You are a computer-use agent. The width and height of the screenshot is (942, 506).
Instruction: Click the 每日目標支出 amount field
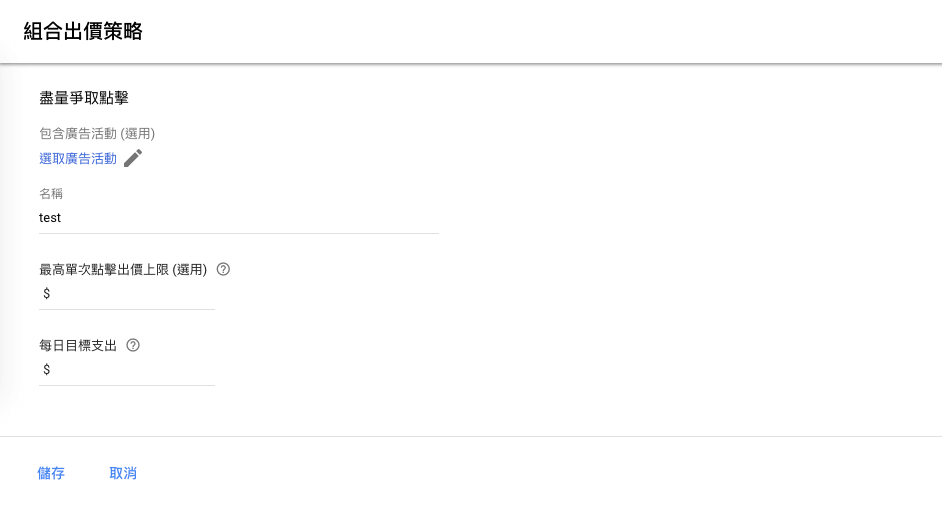(x=127, y=369)
